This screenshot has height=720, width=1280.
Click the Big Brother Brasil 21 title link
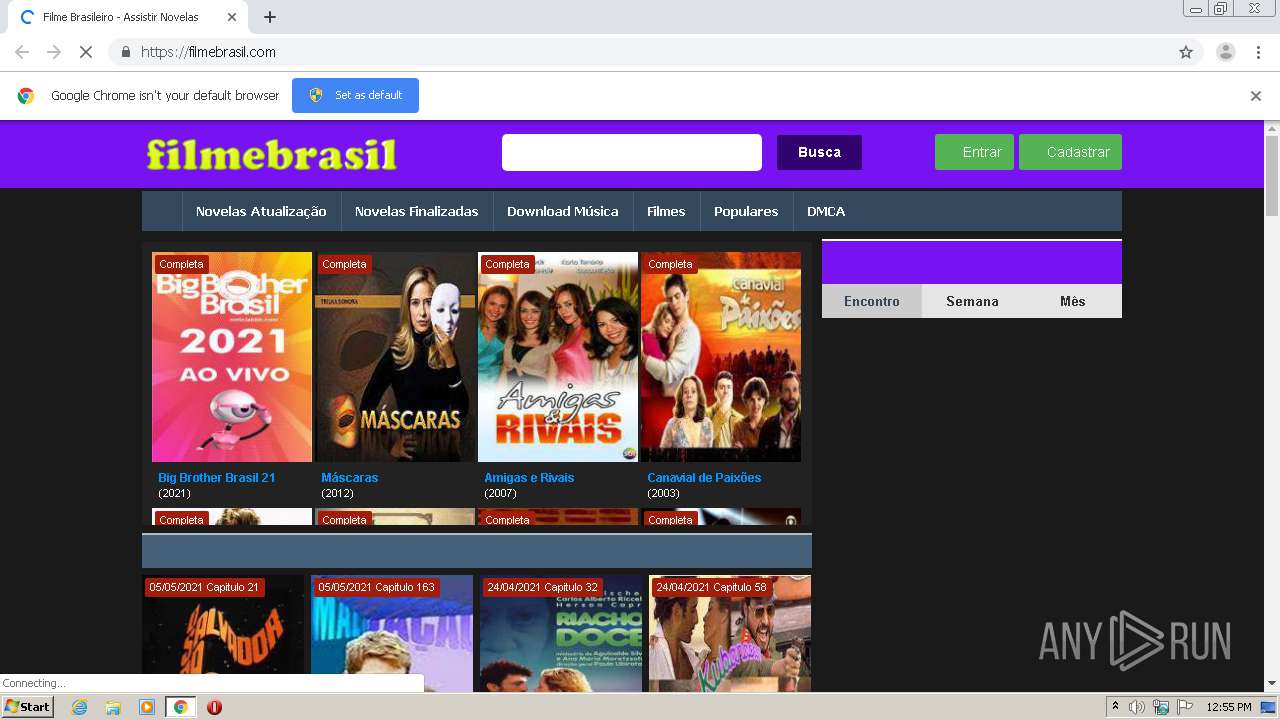click(216, 478)
